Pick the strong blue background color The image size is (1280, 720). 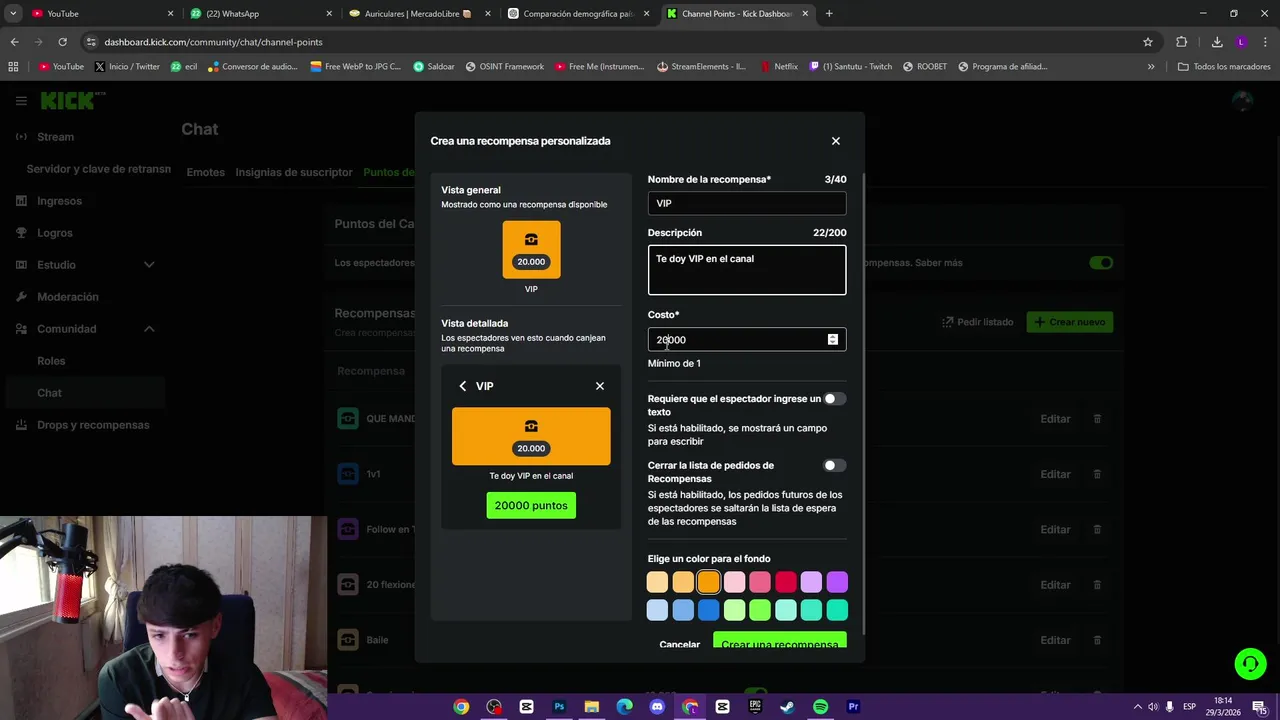708,610
